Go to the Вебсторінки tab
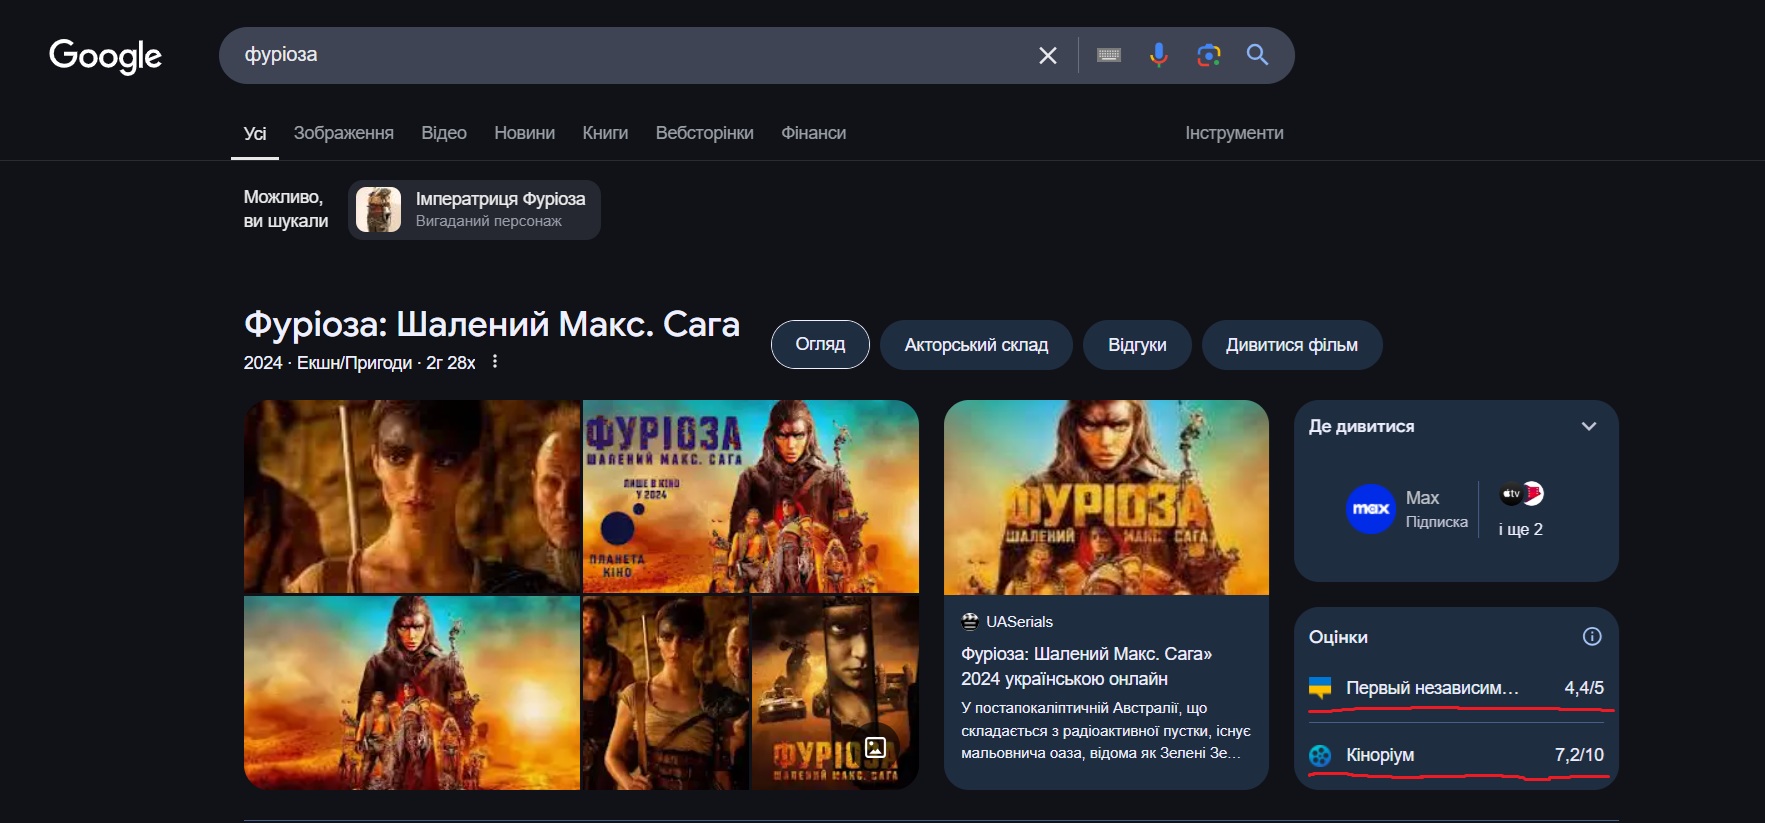This screenshot has width=1765, height=823. (x=705, y=133)
